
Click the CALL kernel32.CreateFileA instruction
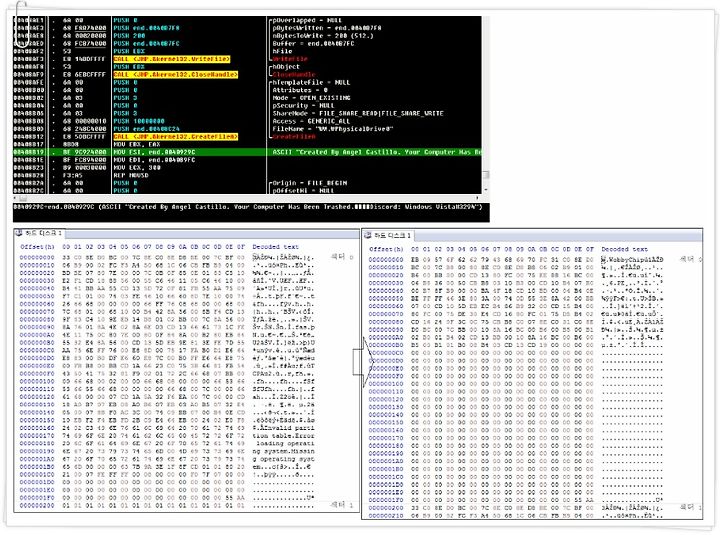pos(175,136)
